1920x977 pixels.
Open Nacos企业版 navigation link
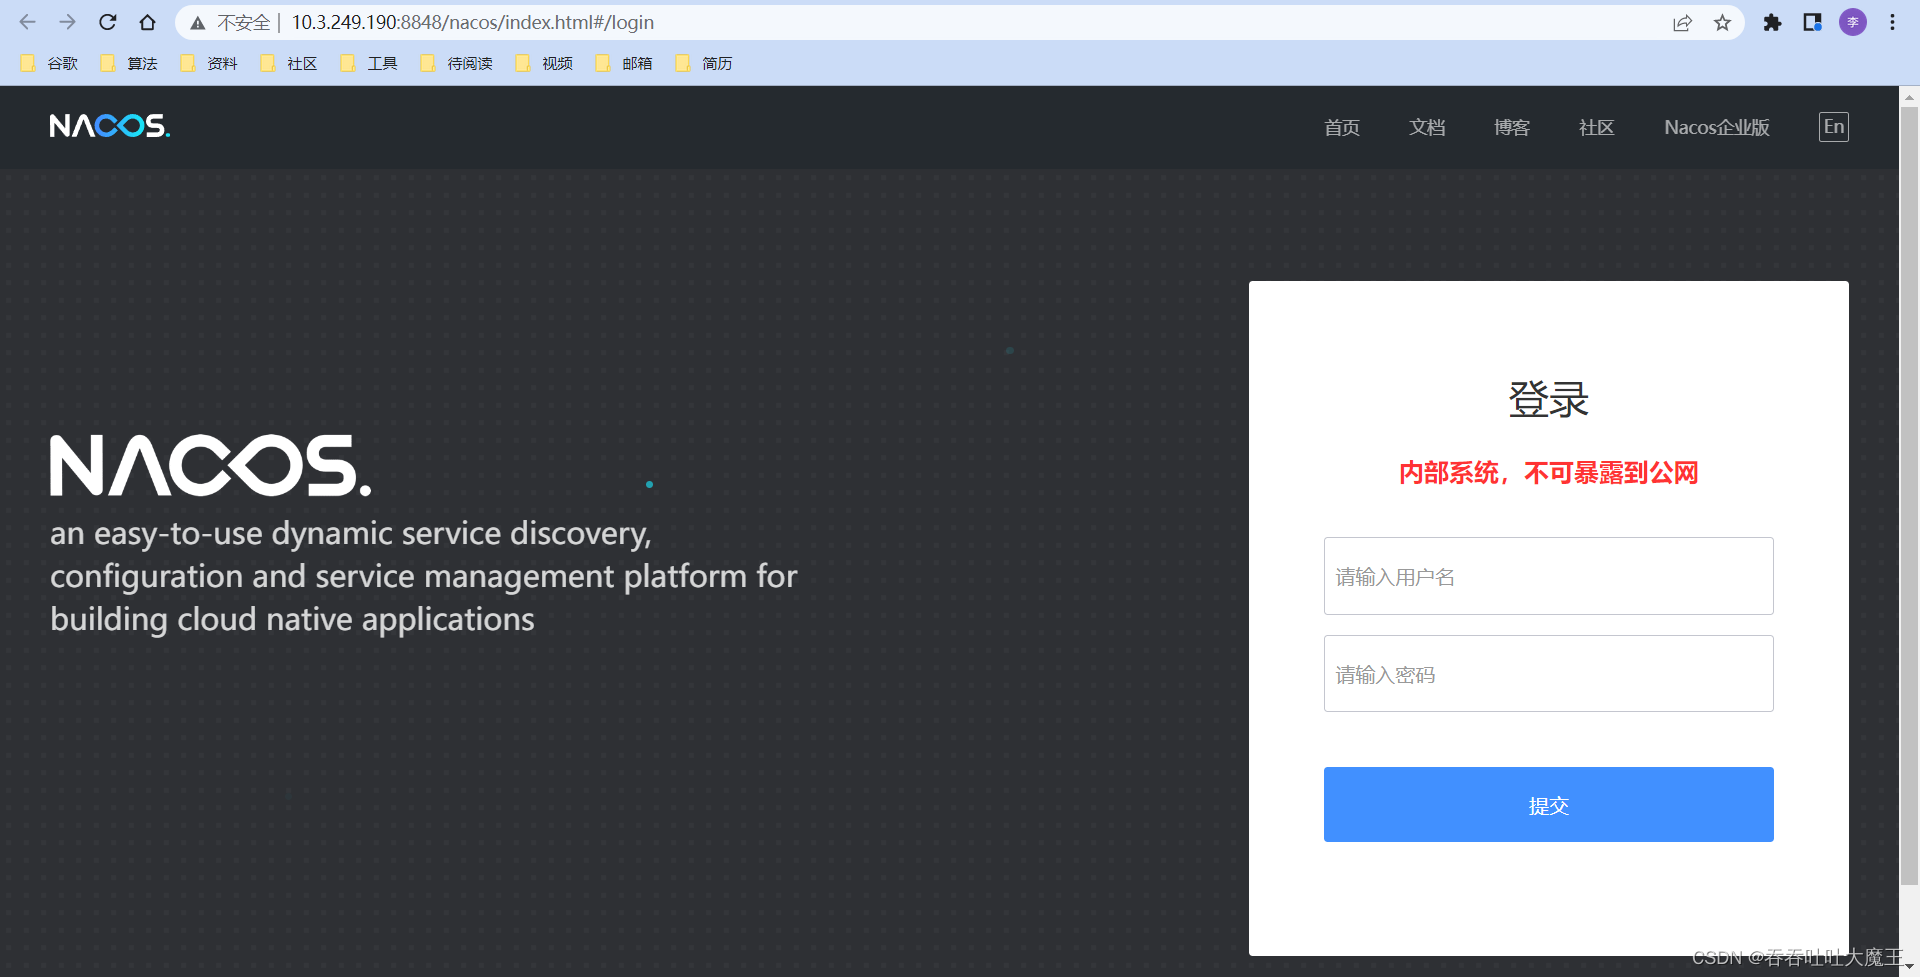point(1717,127)
